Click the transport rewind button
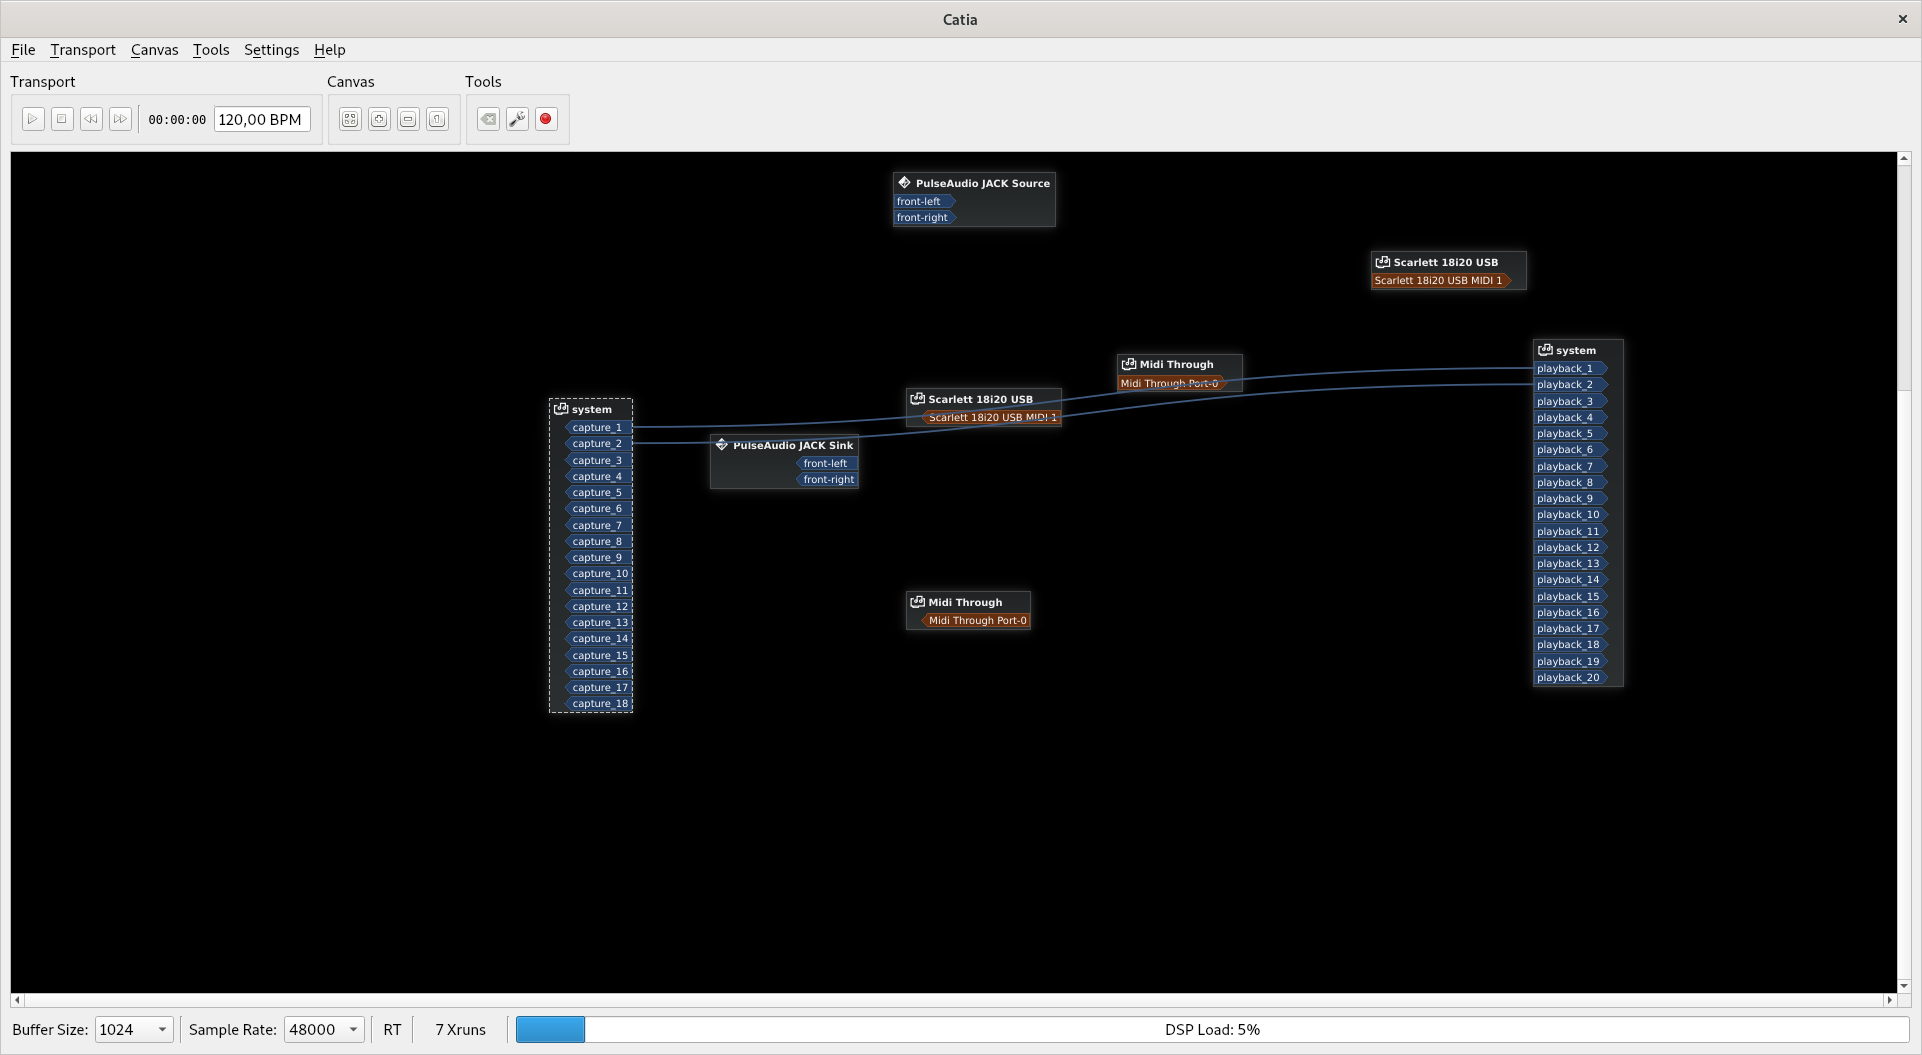1922x1055 pixels. click(91, 119)
